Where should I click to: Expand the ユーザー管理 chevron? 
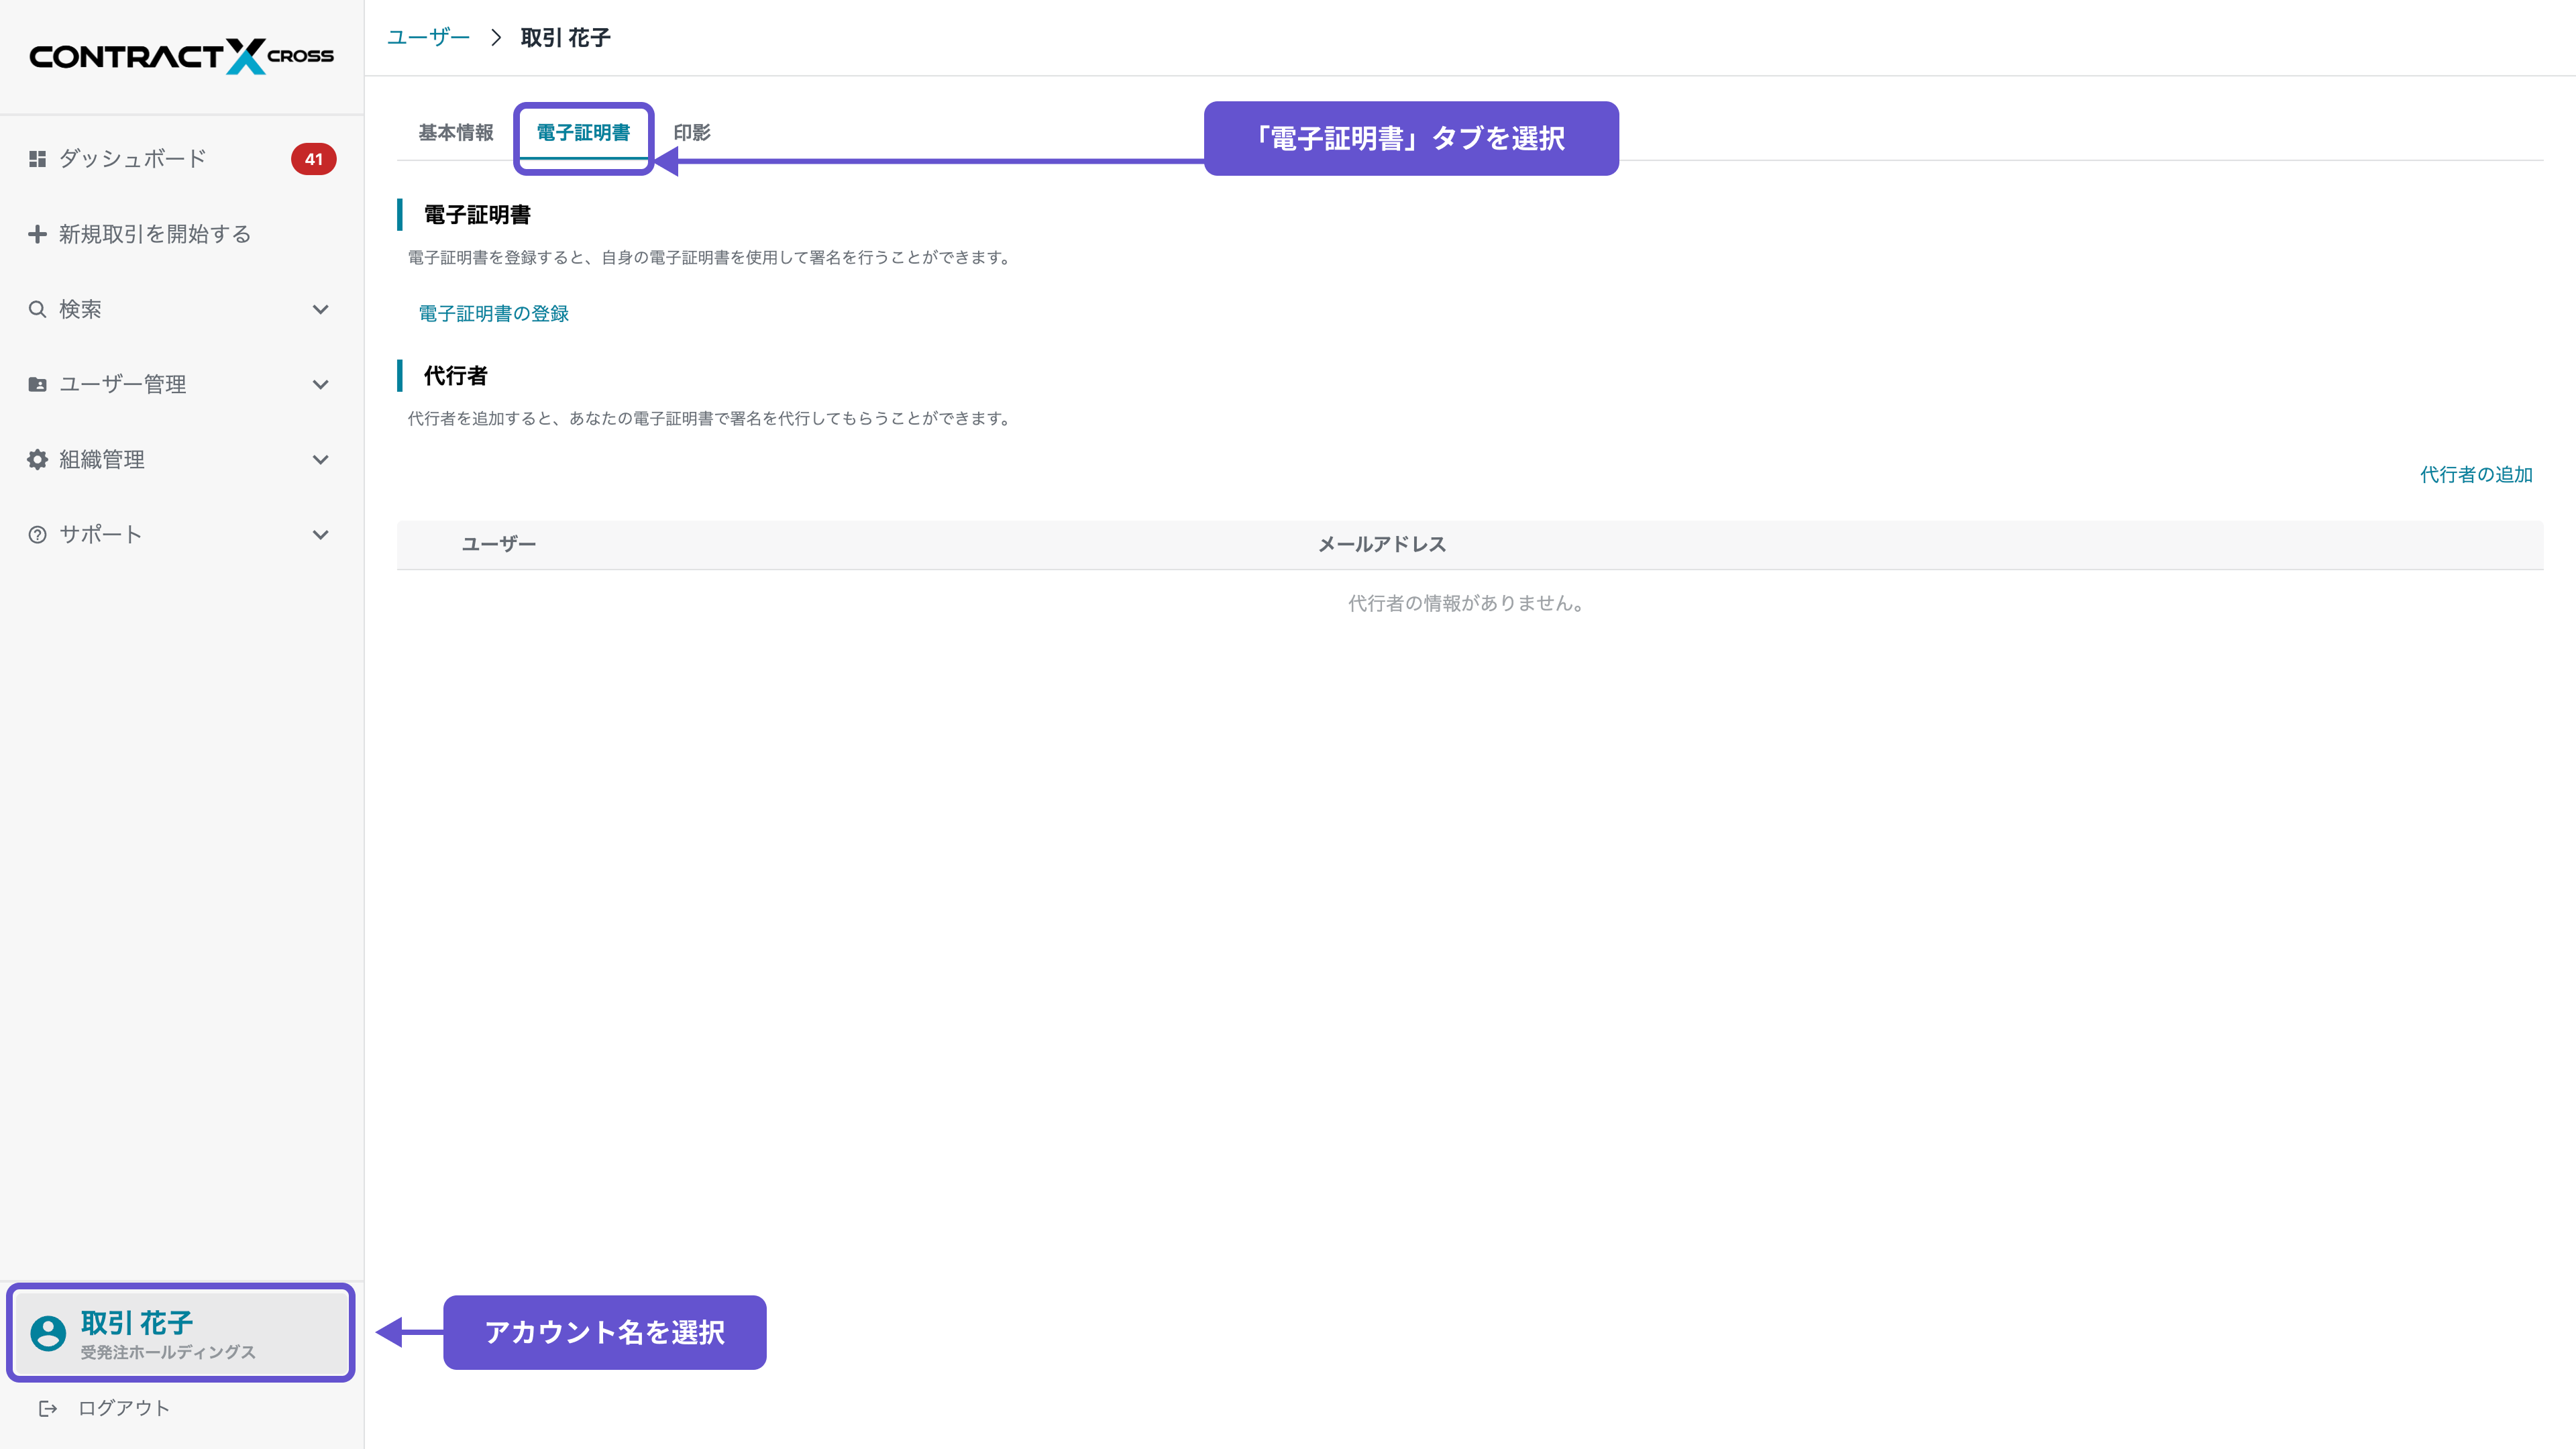click(320, 384)
